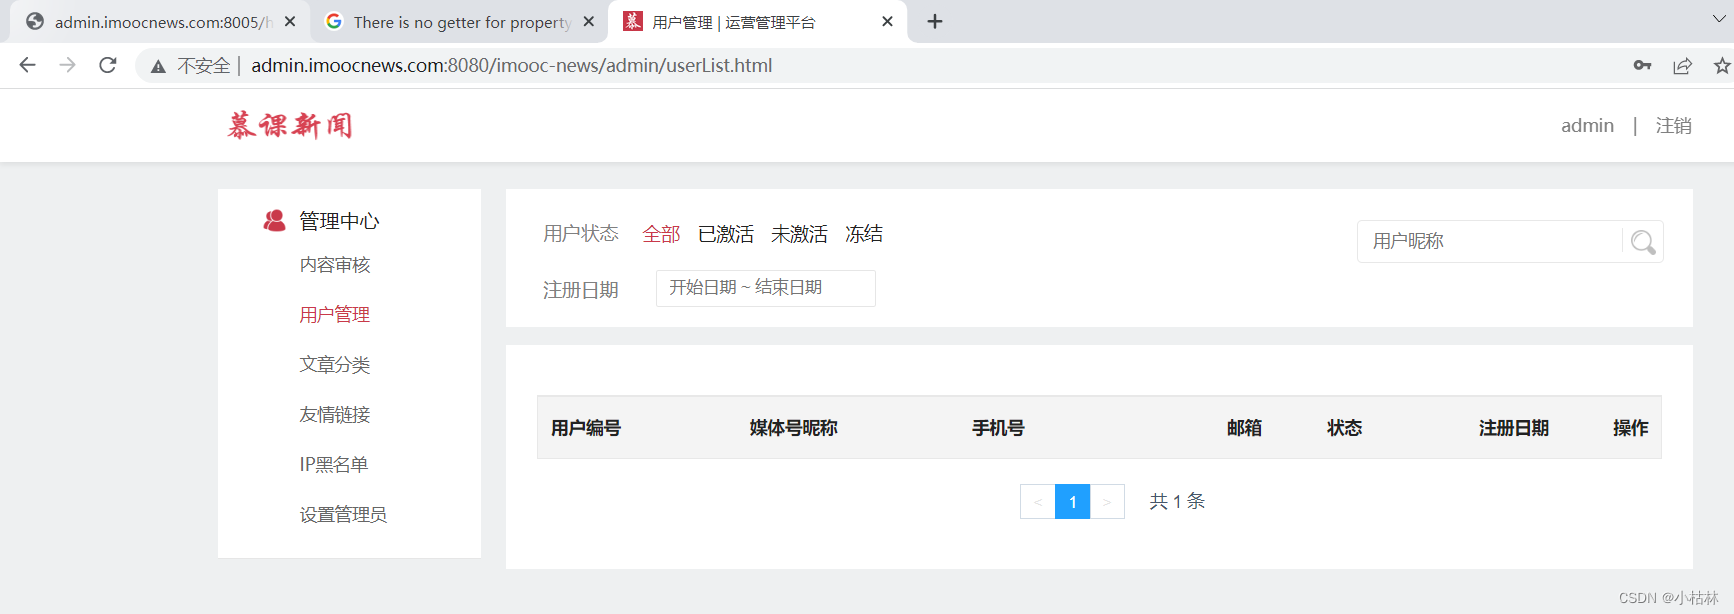
Task: Select page 1 in pagination
Action: (x=1072, y=502)
